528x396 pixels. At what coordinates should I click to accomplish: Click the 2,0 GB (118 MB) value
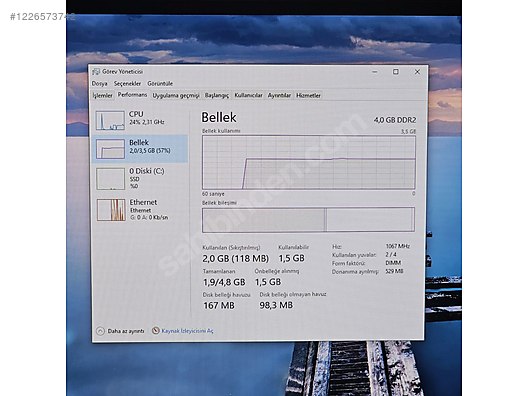235,259
